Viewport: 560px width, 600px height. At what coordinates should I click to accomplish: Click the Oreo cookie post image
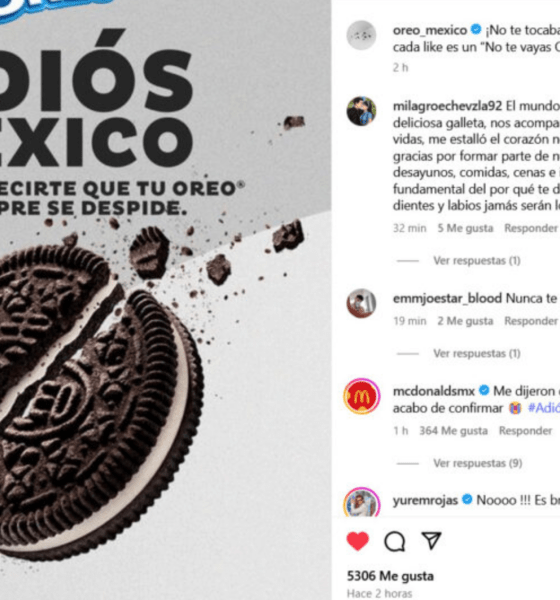[165, 300]
